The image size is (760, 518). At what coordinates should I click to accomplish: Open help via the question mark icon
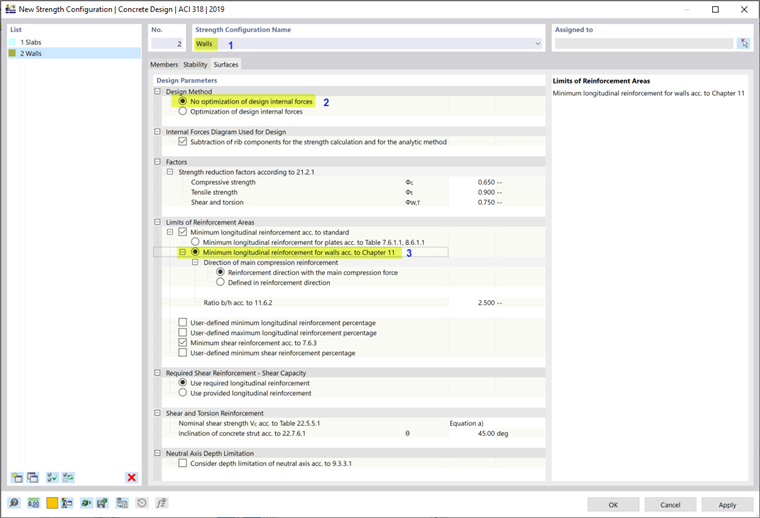[14, 503]
